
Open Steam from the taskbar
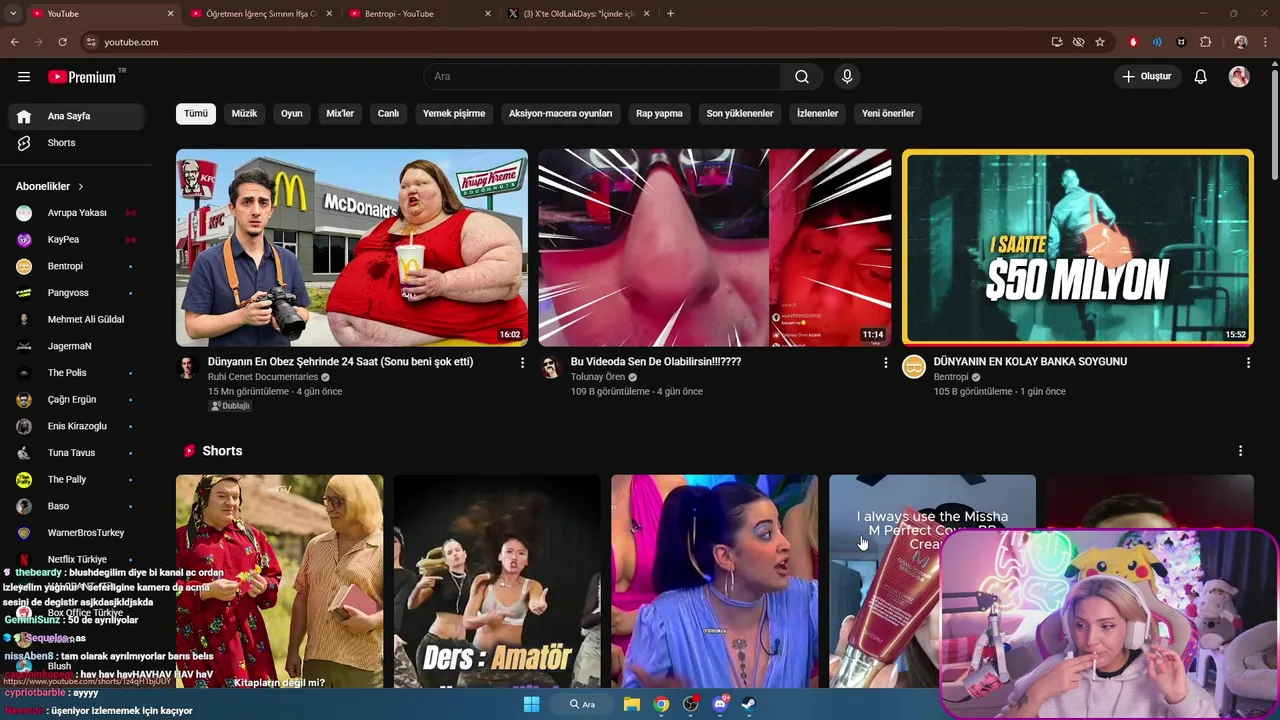tap(748, 704)
